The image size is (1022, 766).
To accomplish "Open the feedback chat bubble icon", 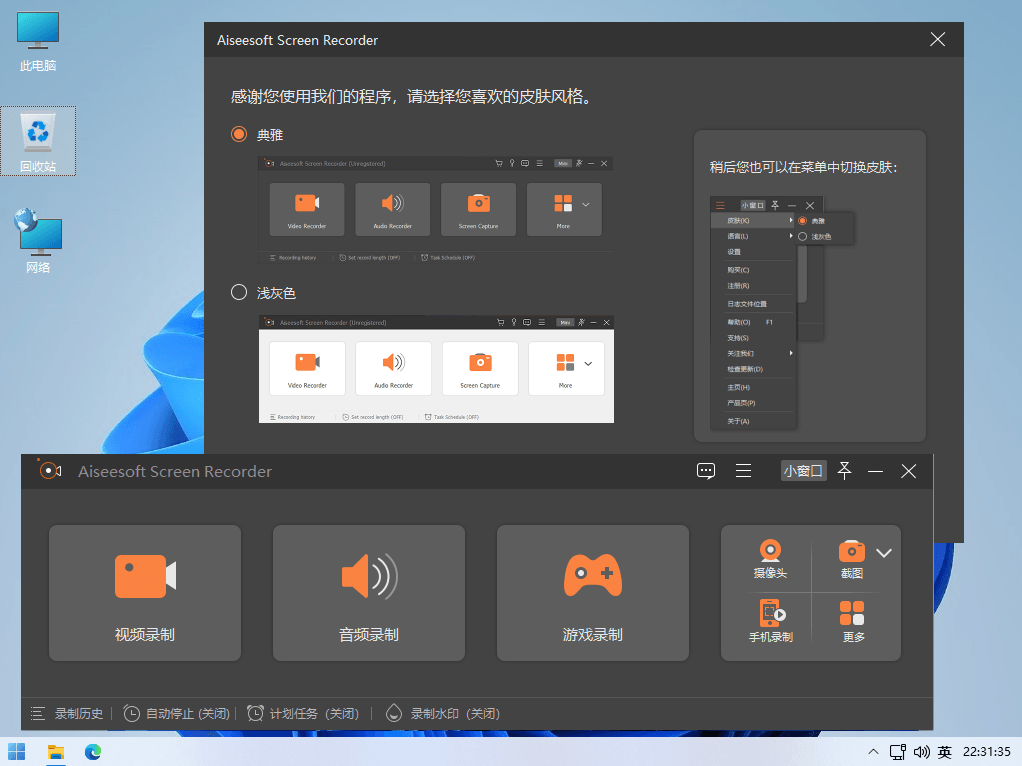I will tap(706, 471).
